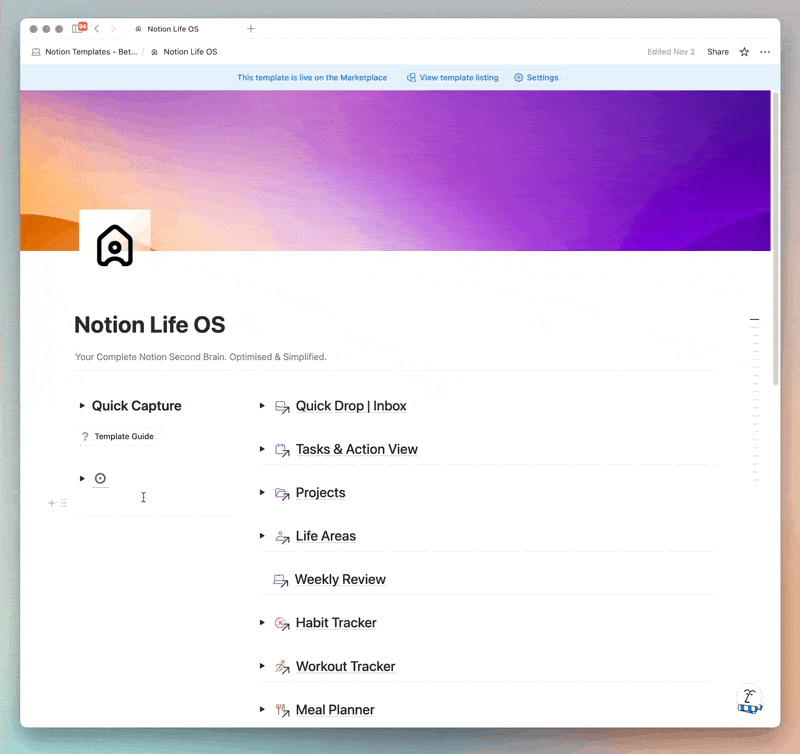The height and width of the screenshot is (754, 800).
Task: Click the Your Complete Notion Second Brain subtitle
Action: 201,357
